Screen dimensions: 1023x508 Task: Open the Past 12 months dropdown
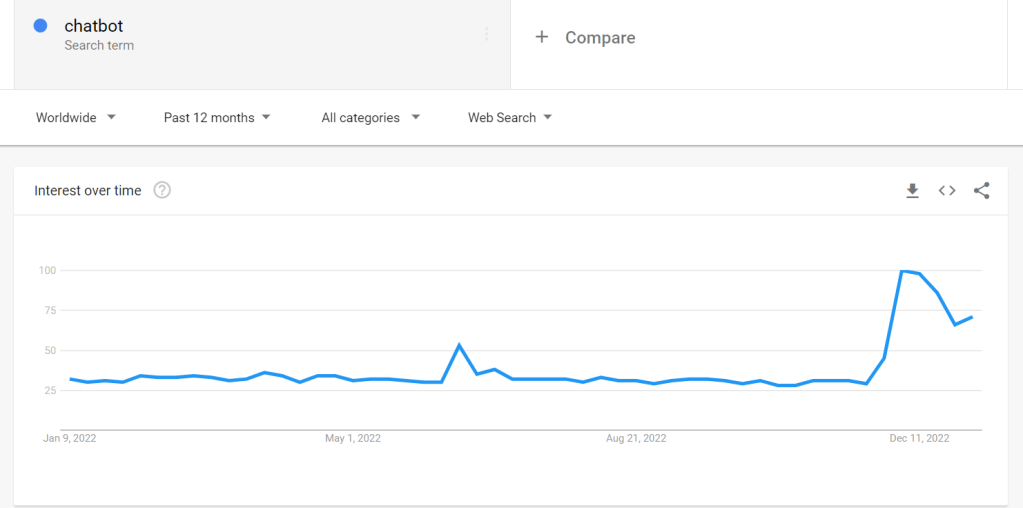coord(217,118)
